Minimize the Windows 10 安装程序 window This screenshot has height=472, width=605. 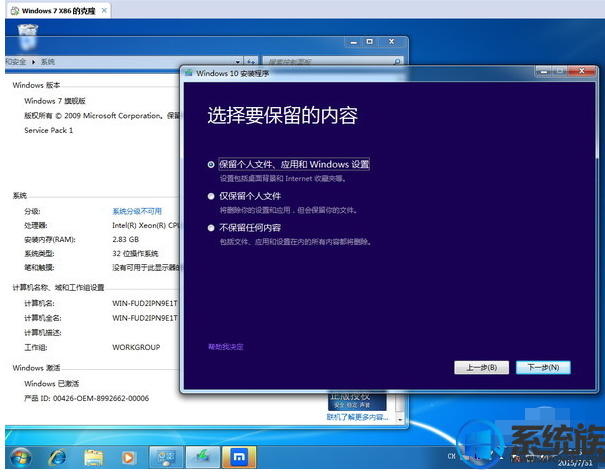pyautogui.click(x=544, y=71)
